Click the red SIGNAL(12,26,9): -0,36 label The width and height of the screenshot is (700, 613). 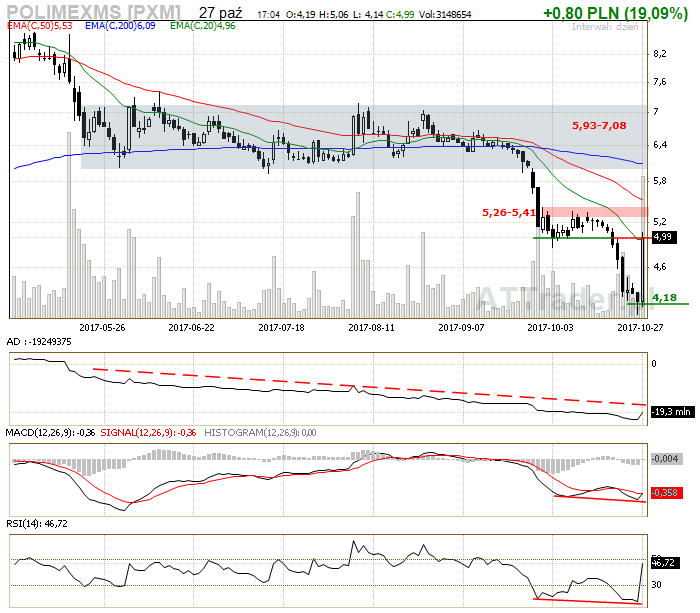(x=148, y=433)
